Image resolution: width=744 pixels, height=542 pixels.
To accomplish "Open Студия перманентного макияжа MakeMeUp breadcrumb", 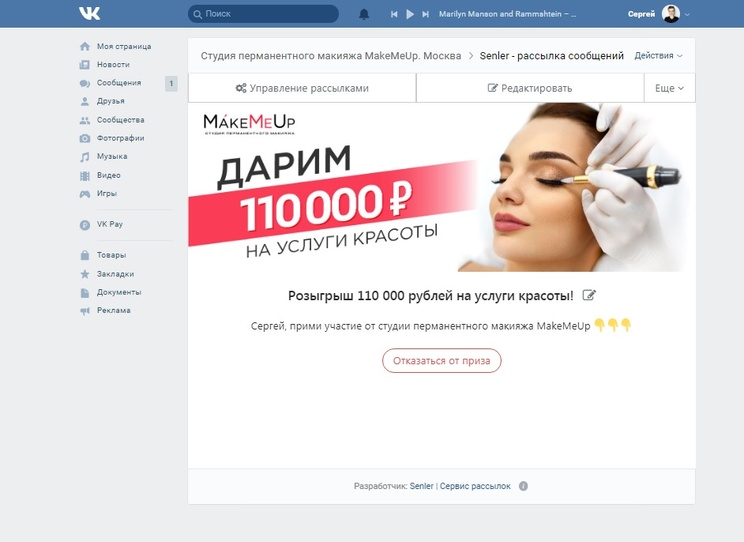I will (331, 56).
